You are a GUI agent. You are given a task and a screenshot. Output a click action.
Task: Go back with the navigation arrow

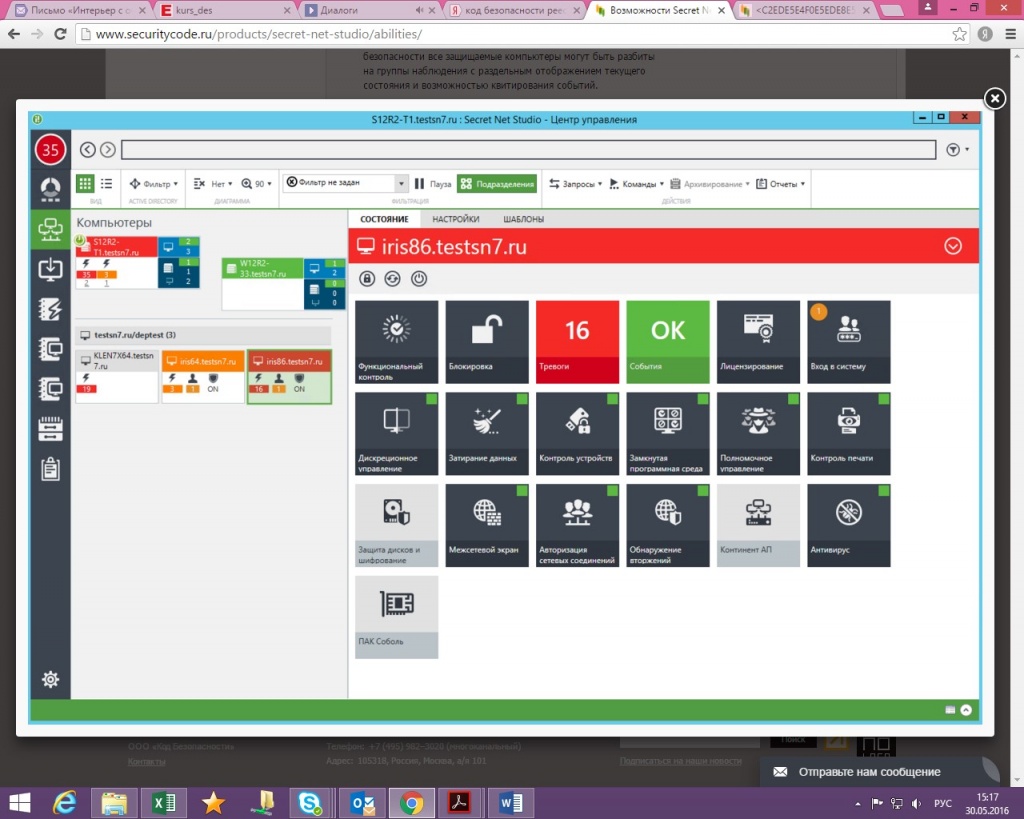[x=88, y=150]
